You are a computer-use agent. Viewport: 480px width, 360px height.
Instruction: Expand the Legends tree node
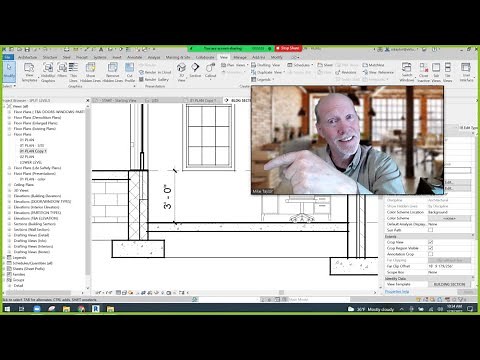4,258
